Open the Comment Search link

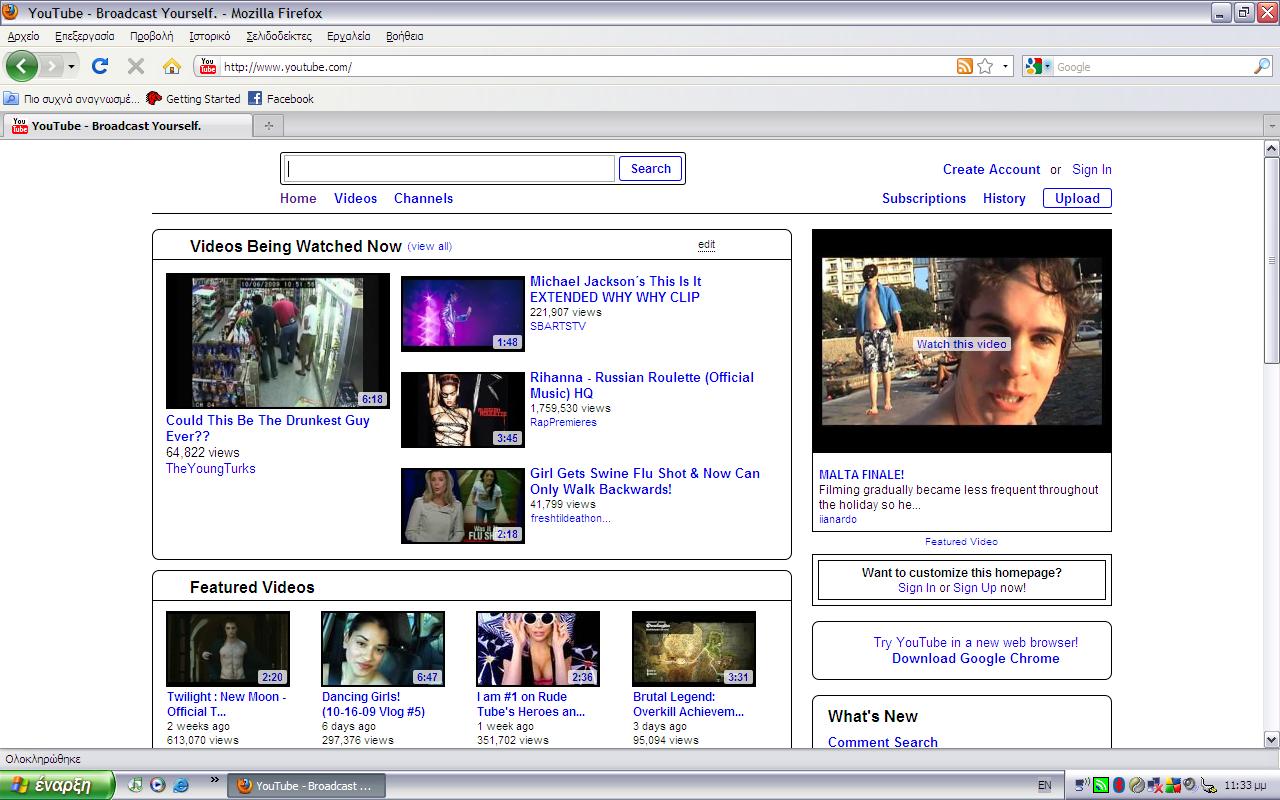883,742
